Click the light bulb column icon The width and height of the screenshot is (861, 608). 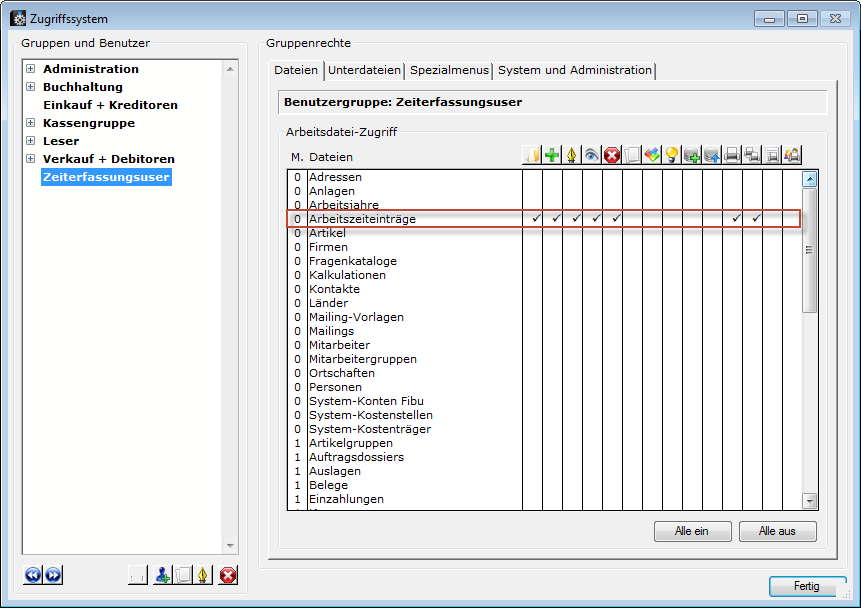(x=672, y=155)
